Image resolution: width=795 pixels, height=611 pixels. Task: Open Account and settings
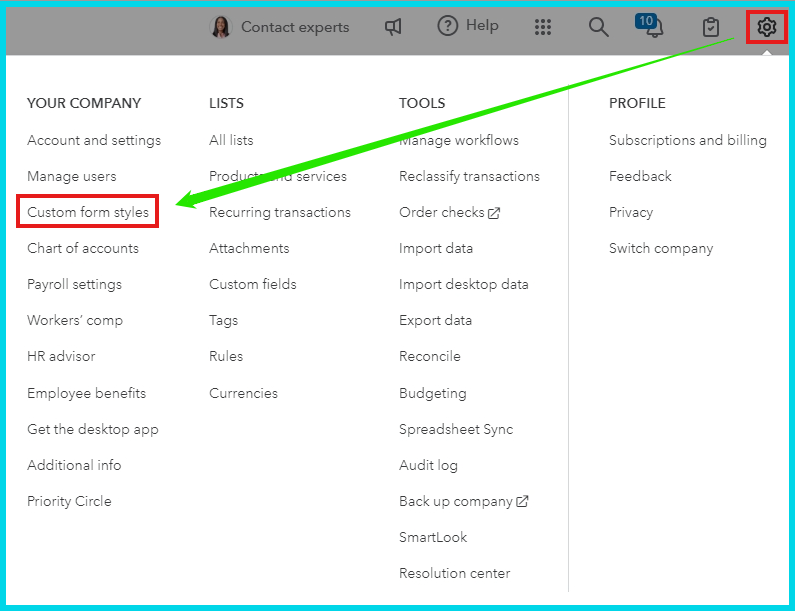[x=94, y=140]
